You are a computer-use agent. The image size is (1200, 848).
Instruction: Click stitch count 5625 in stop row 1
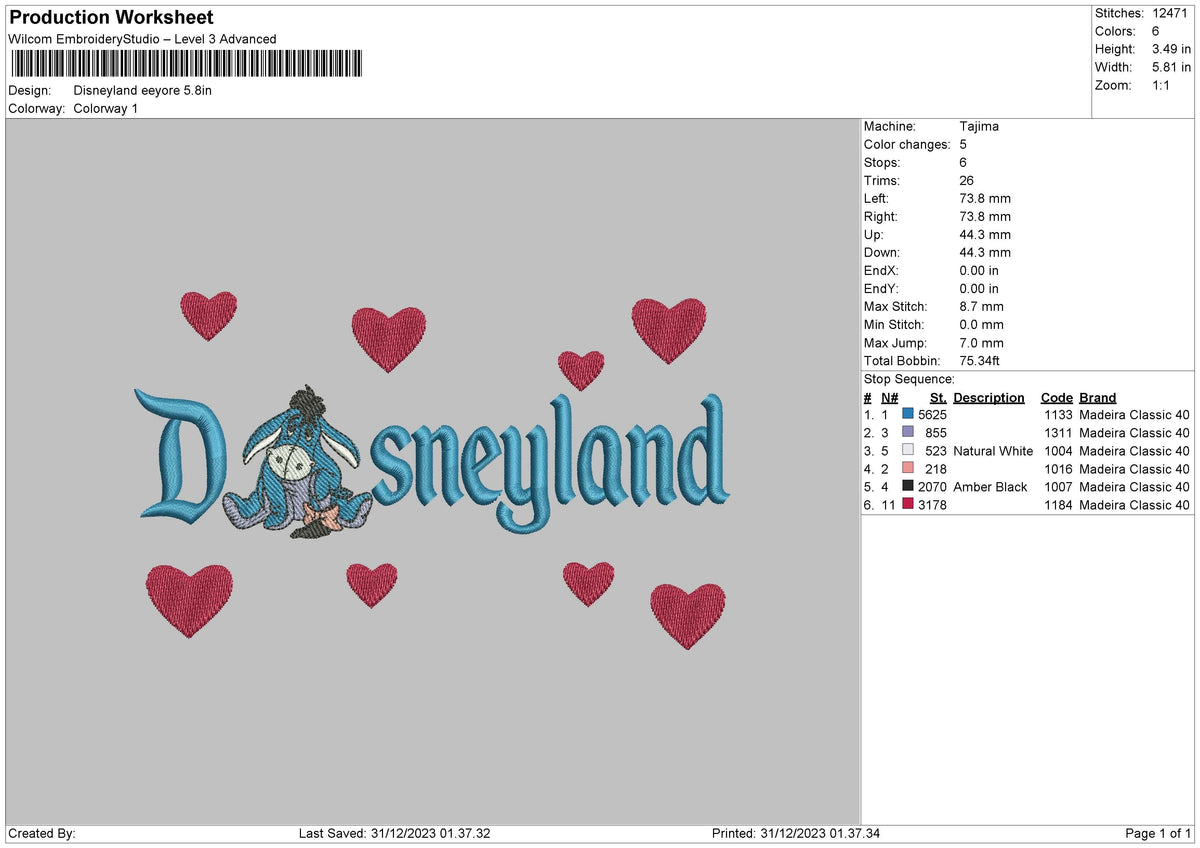pos(932,414)
